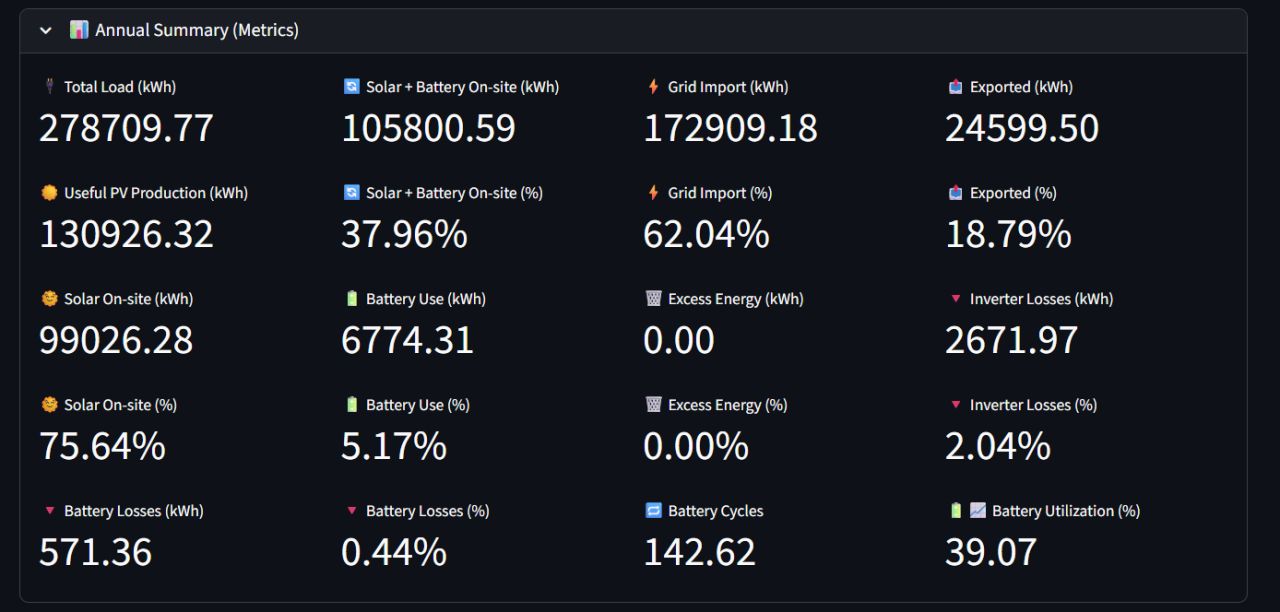Click the battery icon beside Battery Utilization (%)

point(956,511)
